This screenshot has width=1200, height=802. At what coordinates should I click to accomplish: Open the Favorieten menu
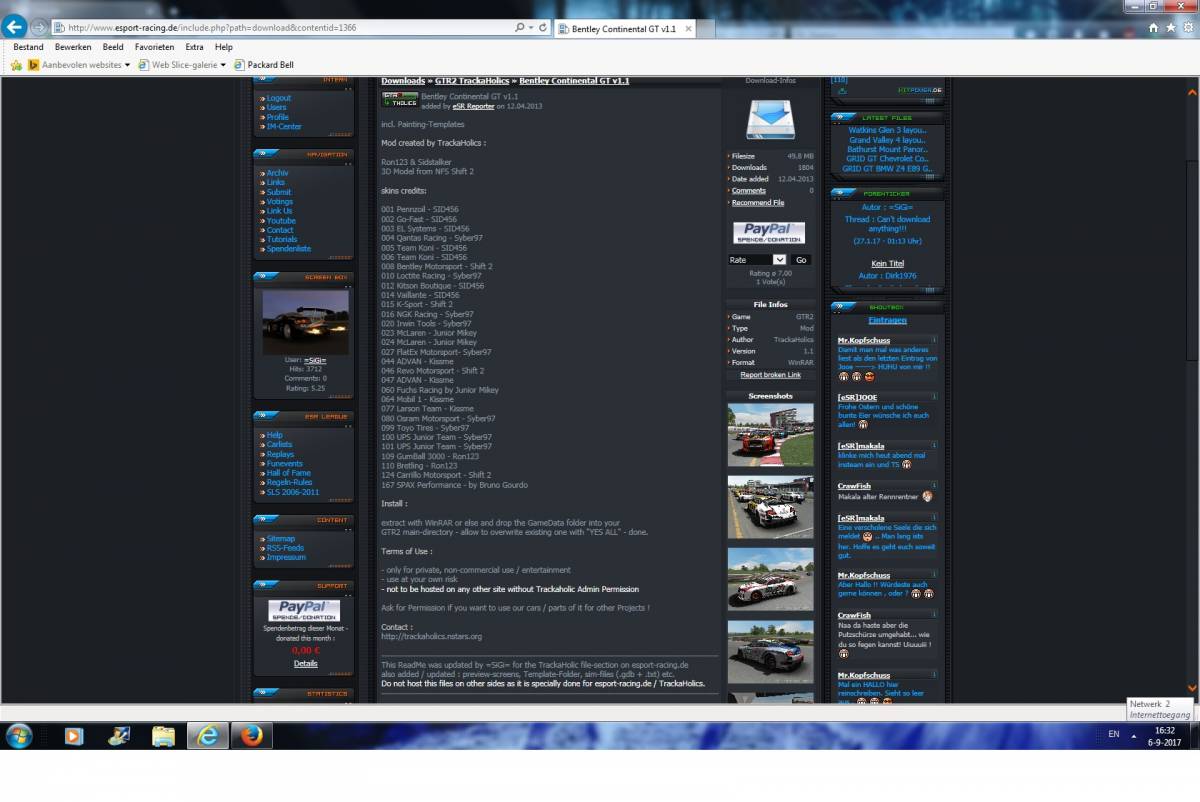(x=154, y=47)
